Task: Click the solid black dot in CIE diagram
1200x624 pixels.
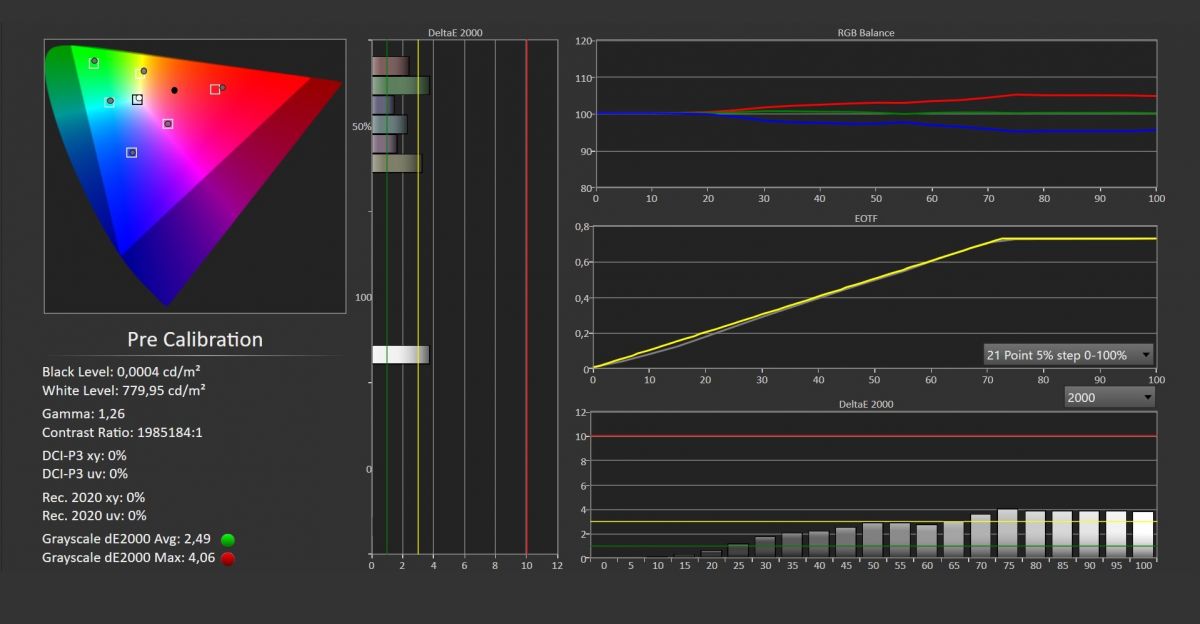Action: click(174, 90)
